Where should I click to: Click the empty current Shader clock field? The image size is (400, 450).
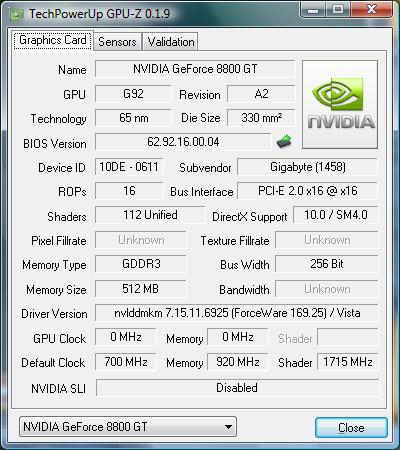[x=348, y=337]
